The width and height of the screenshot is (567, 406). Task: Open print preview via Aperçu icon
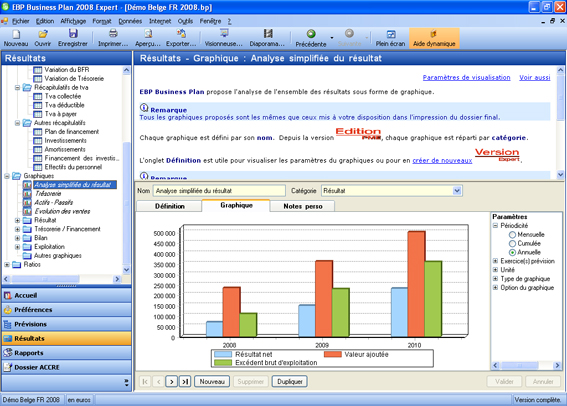click(148, 34)
